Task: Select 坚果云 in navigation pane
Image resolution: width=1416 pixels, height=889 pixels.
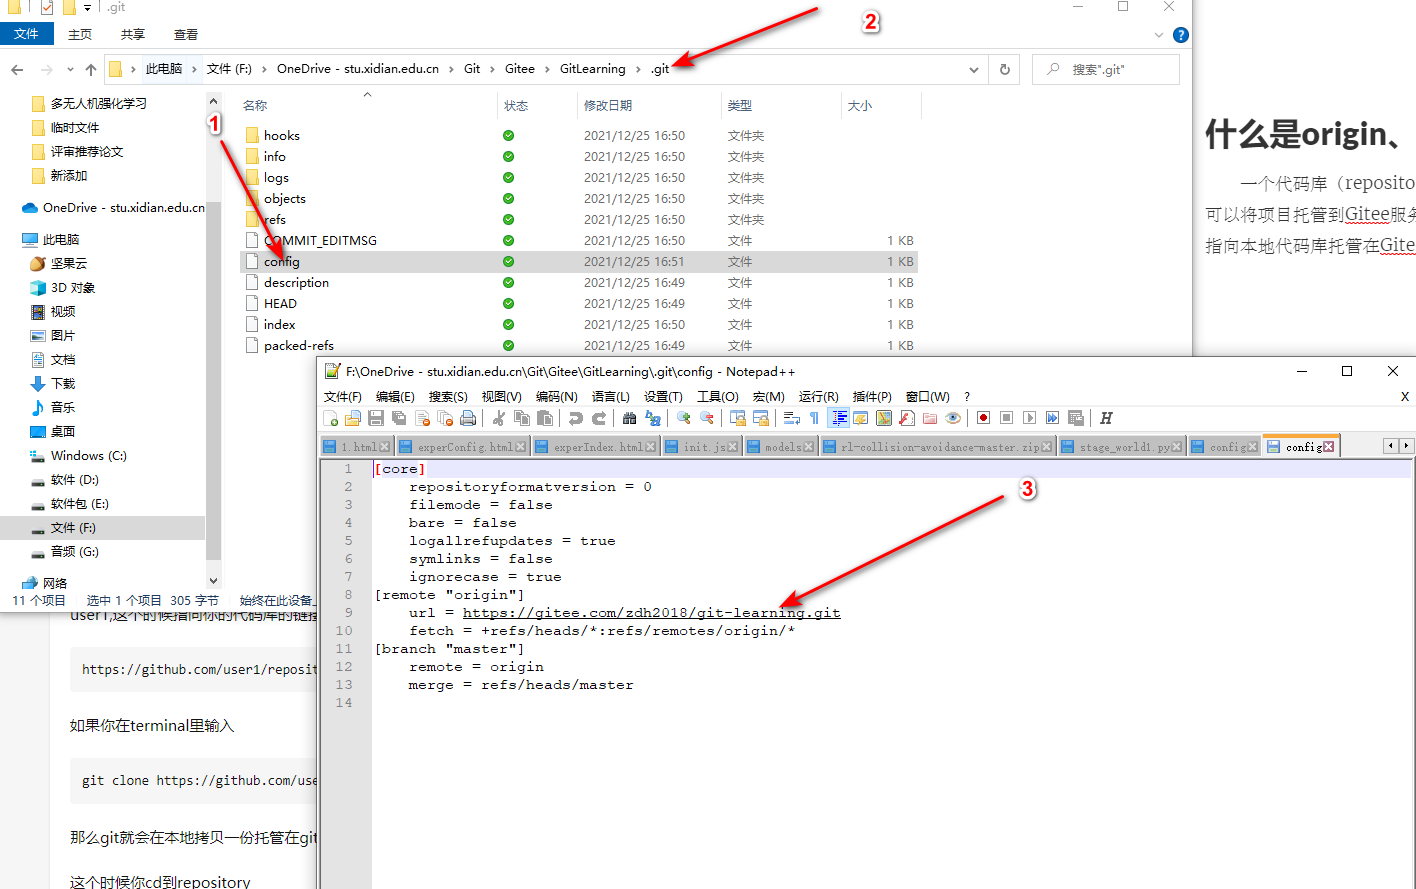Action: (x=69, y=264)
